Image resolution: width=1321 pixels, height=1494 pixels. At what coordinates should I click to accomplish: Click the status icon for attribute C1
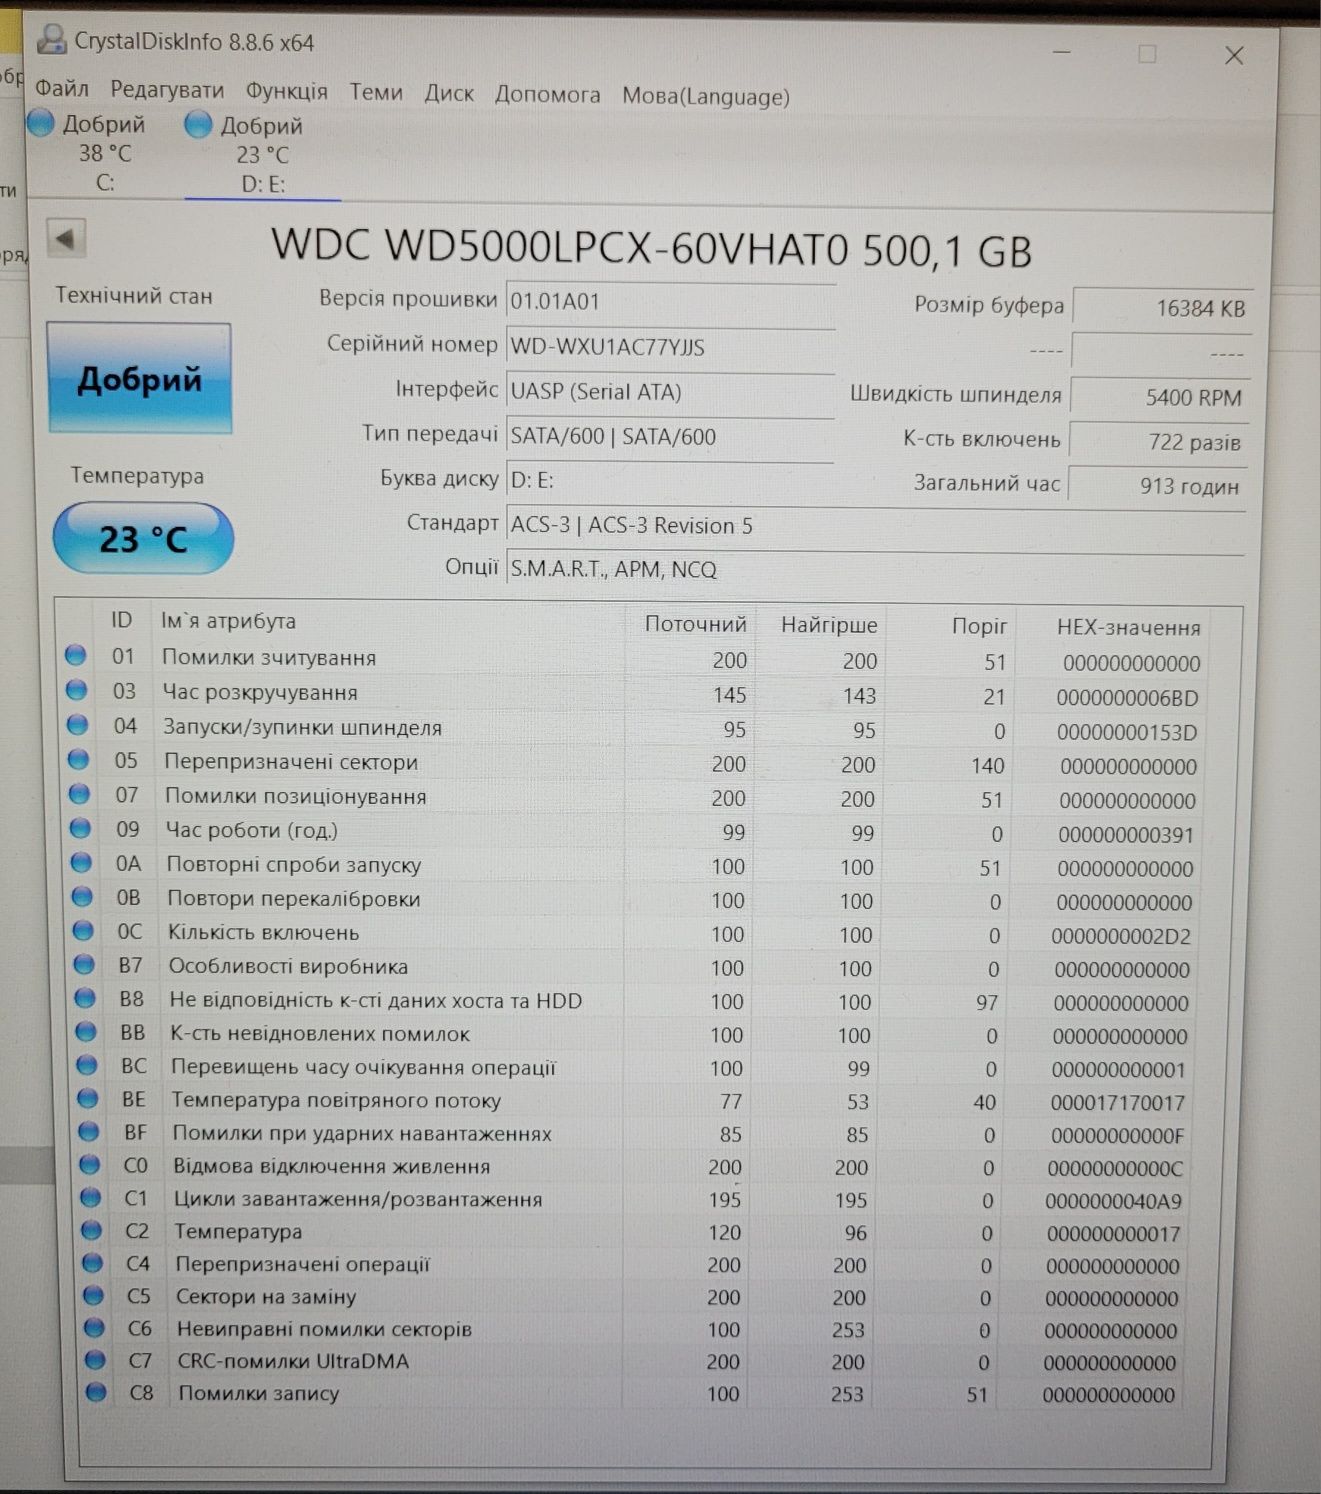pyautogui.click(x=91, y=1197)
